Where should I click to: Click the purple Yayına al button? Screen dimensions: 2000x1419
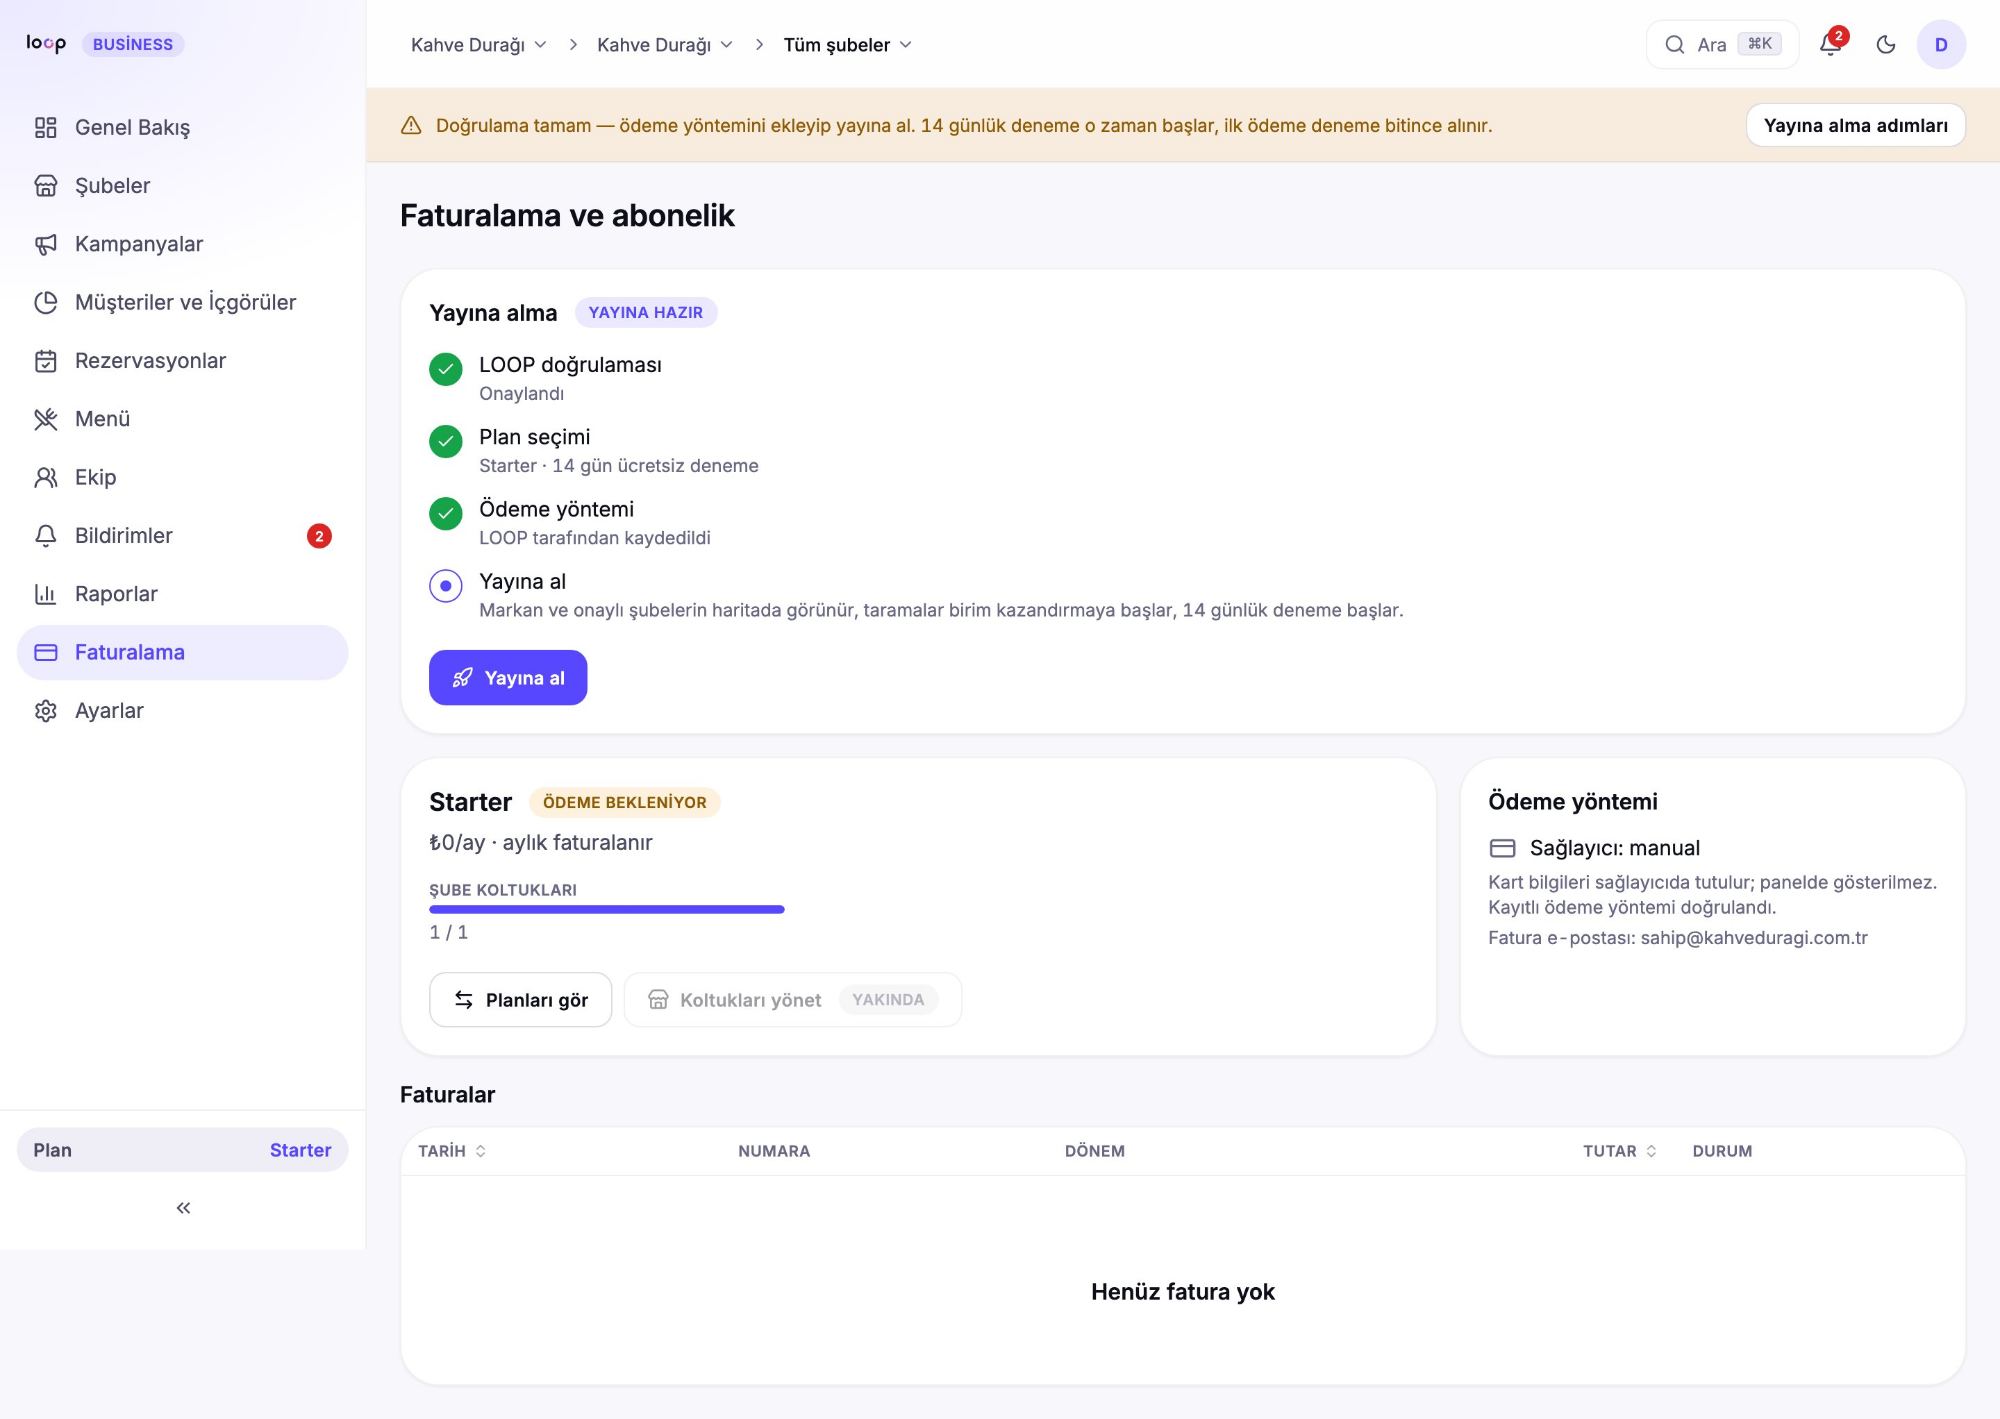(x=508, y=678)
